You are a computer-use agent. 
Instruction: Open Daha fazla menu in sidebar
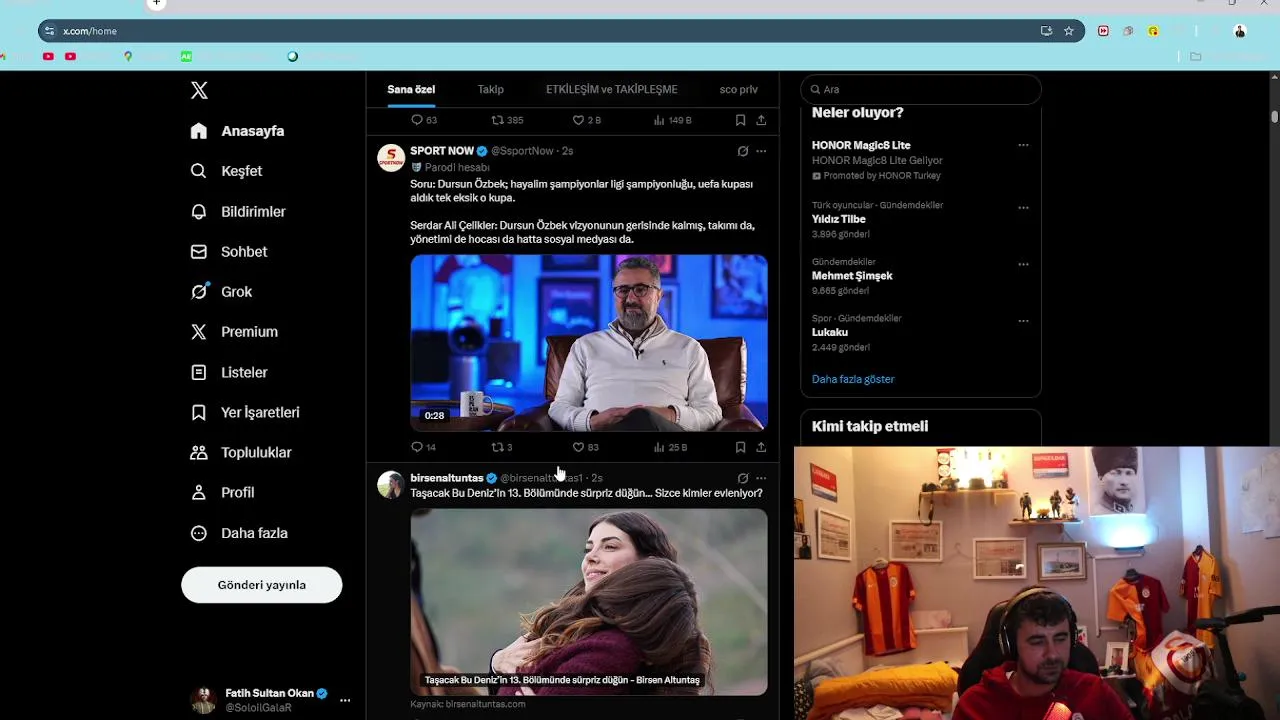point(239,533)
